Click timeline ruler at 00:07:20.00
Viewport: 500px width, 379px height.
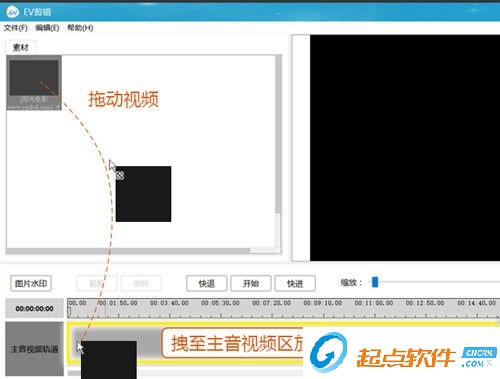pyautogui.click(x=272, y=303)
